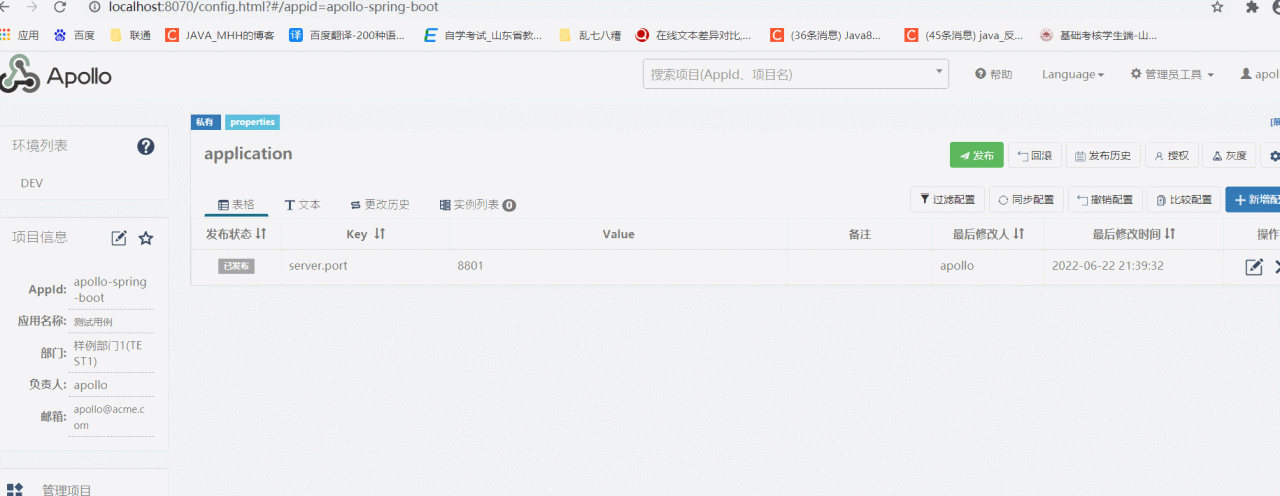Reload the browser page
Viewport: 1280px width, 496px height.
(x=61, y=7)
